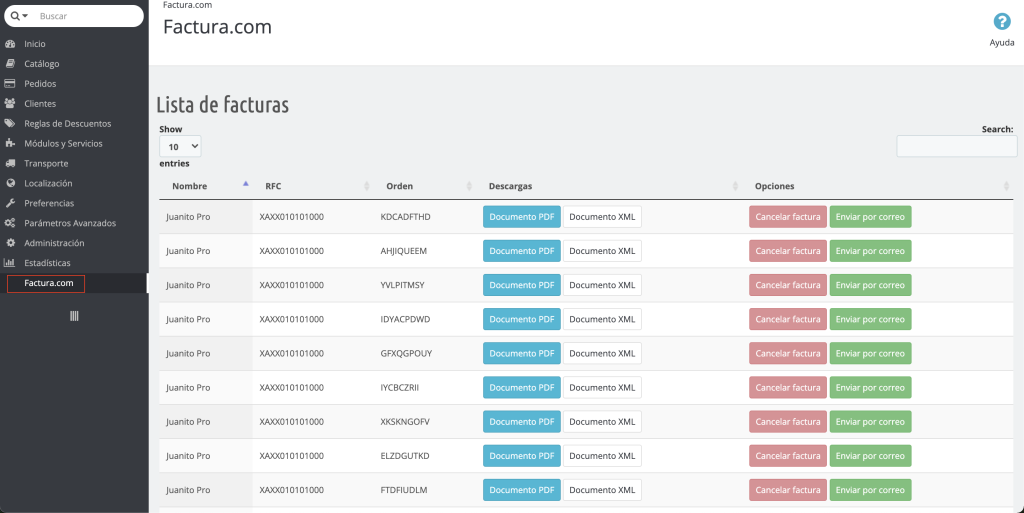Cancelar factura for order YVLPITMSY
The image size is (1024, 513).
coord(788,285)
